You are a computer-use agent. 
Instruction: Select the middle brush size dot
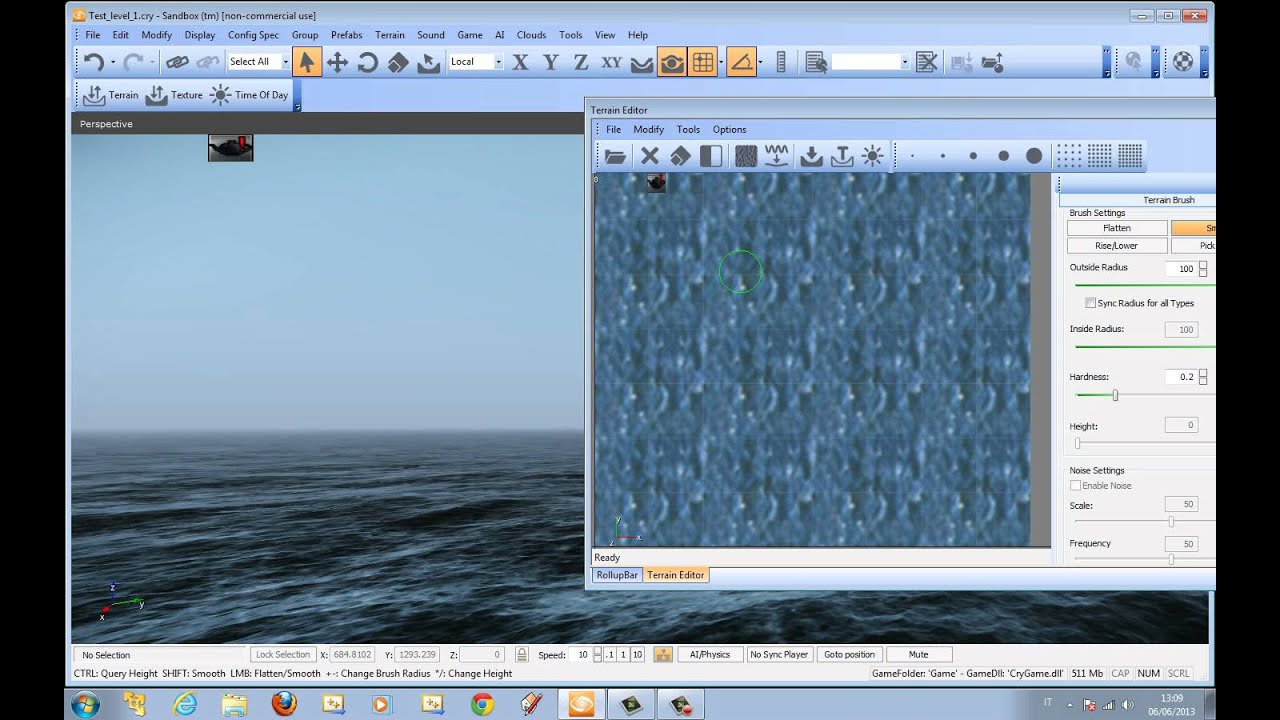(x=973, y=156)
